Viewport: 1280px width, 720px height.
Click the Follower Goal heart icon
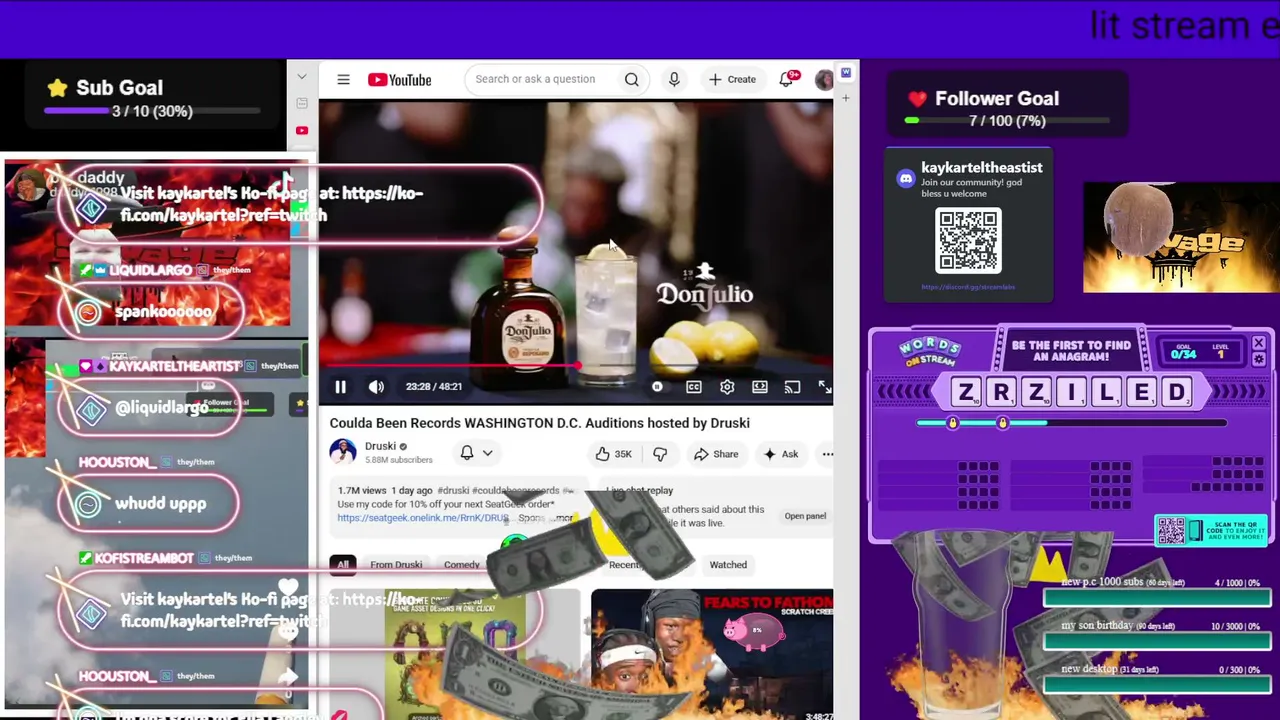(x=917, y=98)
